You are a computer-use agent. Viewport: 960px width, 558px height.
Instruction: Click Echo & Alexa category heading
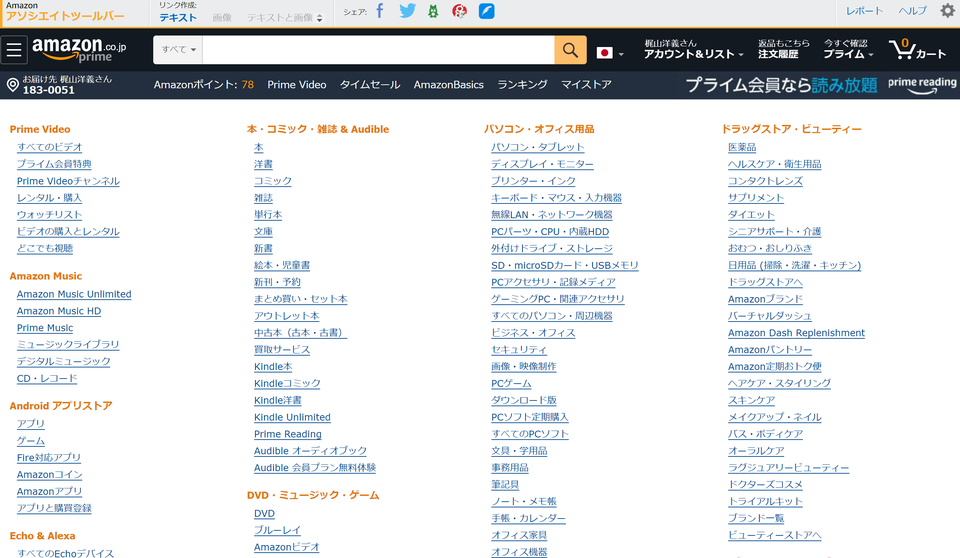[42, 536]
